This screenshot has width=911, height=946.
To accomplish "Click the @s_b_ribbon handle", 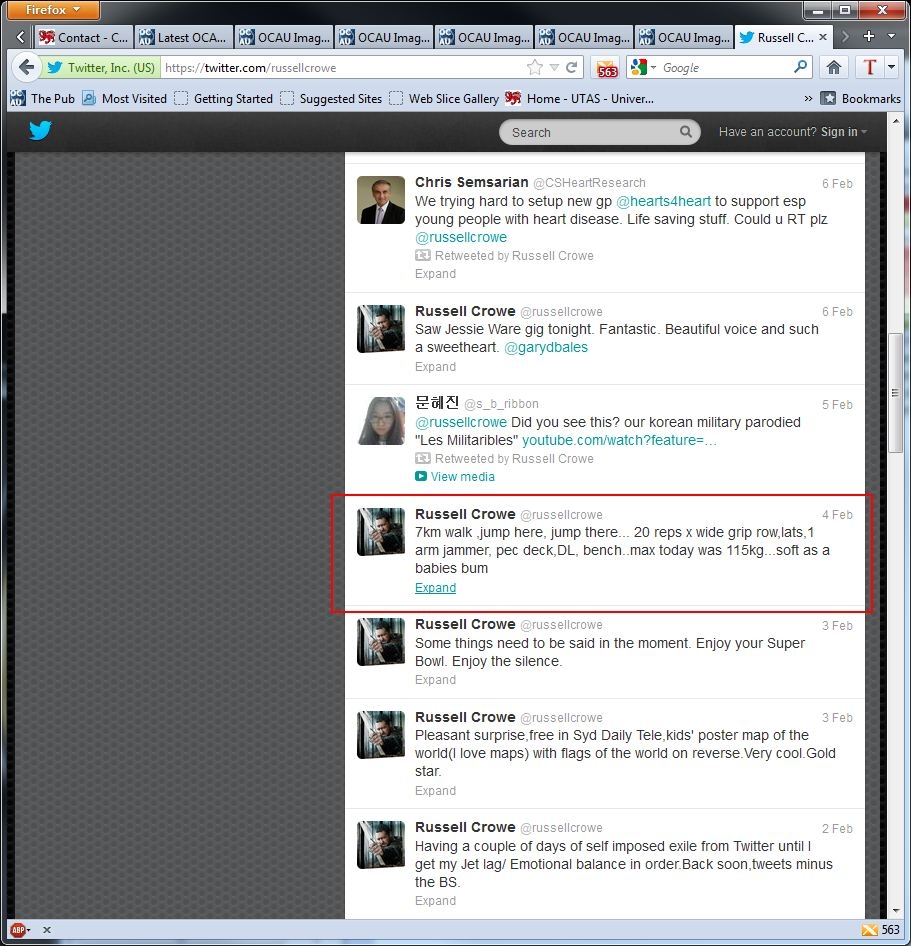I will 501,404.
